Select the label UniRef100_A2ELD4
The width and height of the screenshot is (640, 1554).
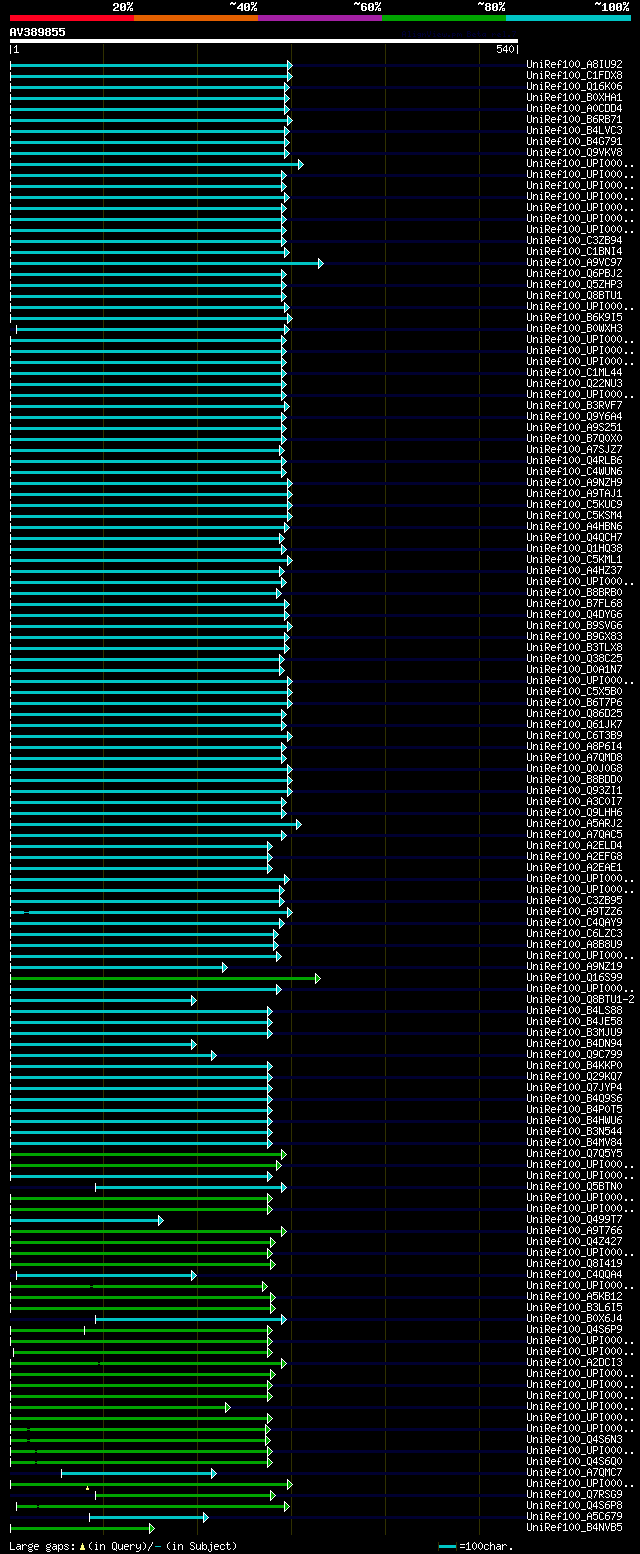(x=574, y=845)
